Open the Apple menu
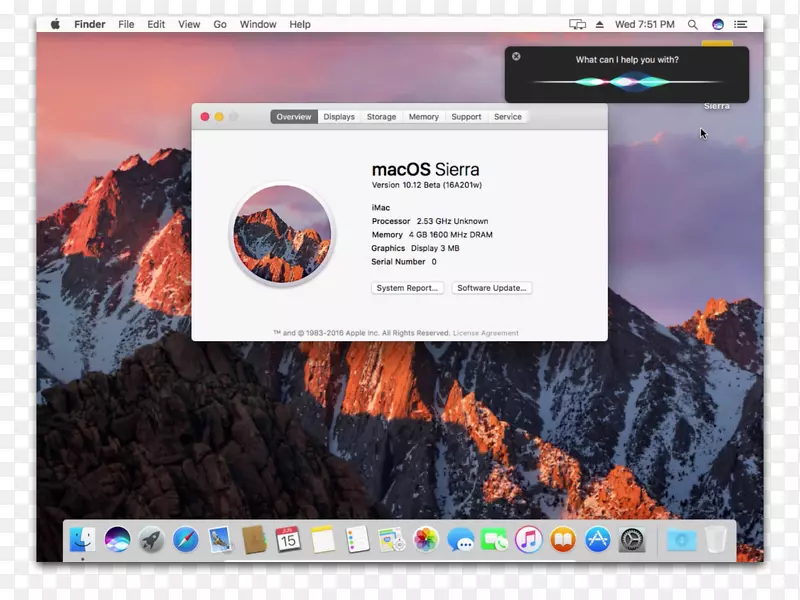Screen dimensions: 800x600 (55, 24)
